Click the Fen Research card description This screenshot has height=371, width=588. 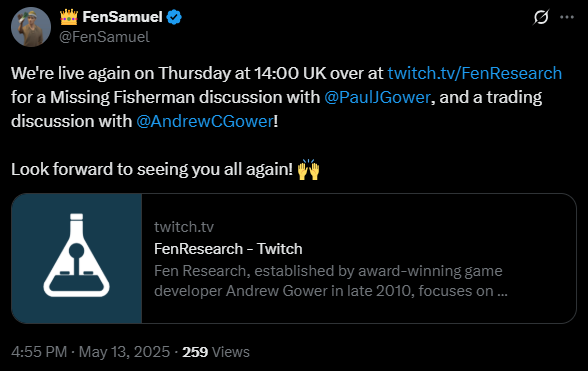coord(331,281)
